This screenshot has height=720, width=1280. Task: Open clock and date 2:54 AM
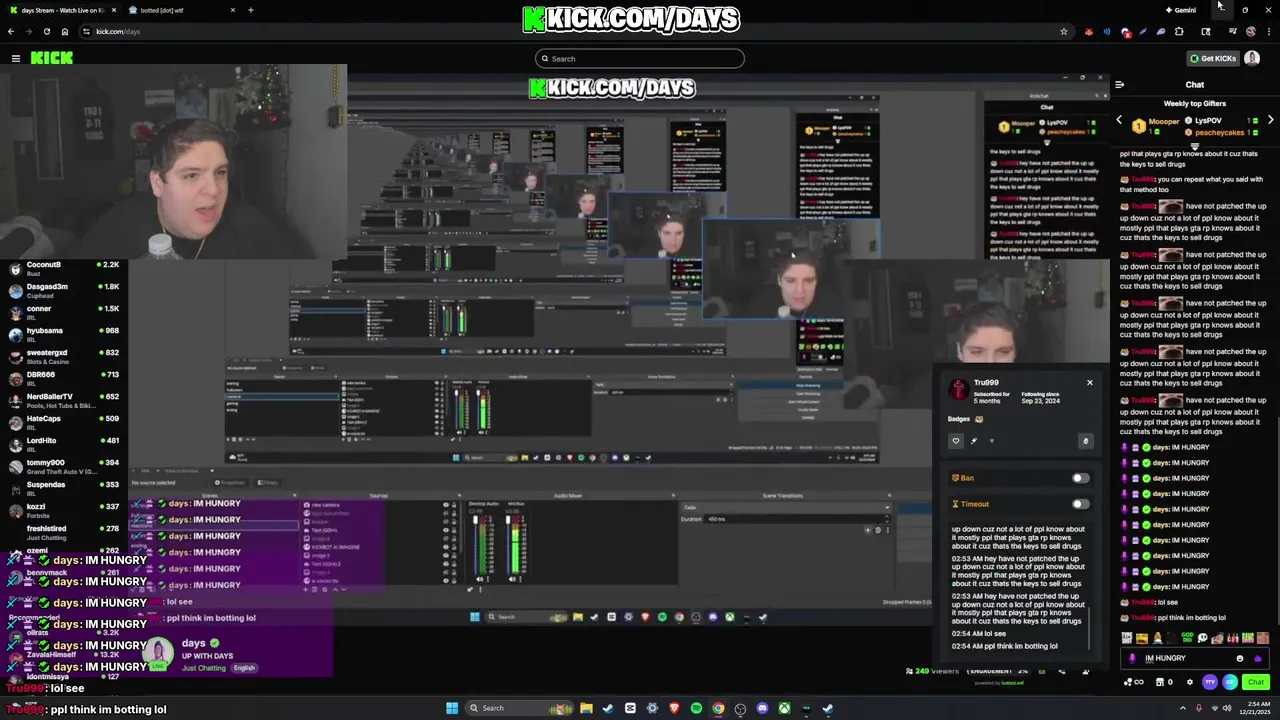point(1253,708)
